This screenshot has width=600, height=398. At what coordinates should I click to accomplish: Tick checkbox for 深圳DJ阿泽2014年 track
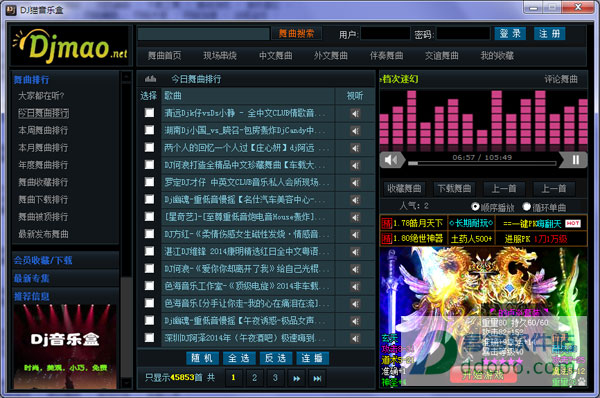click(149, 338)
